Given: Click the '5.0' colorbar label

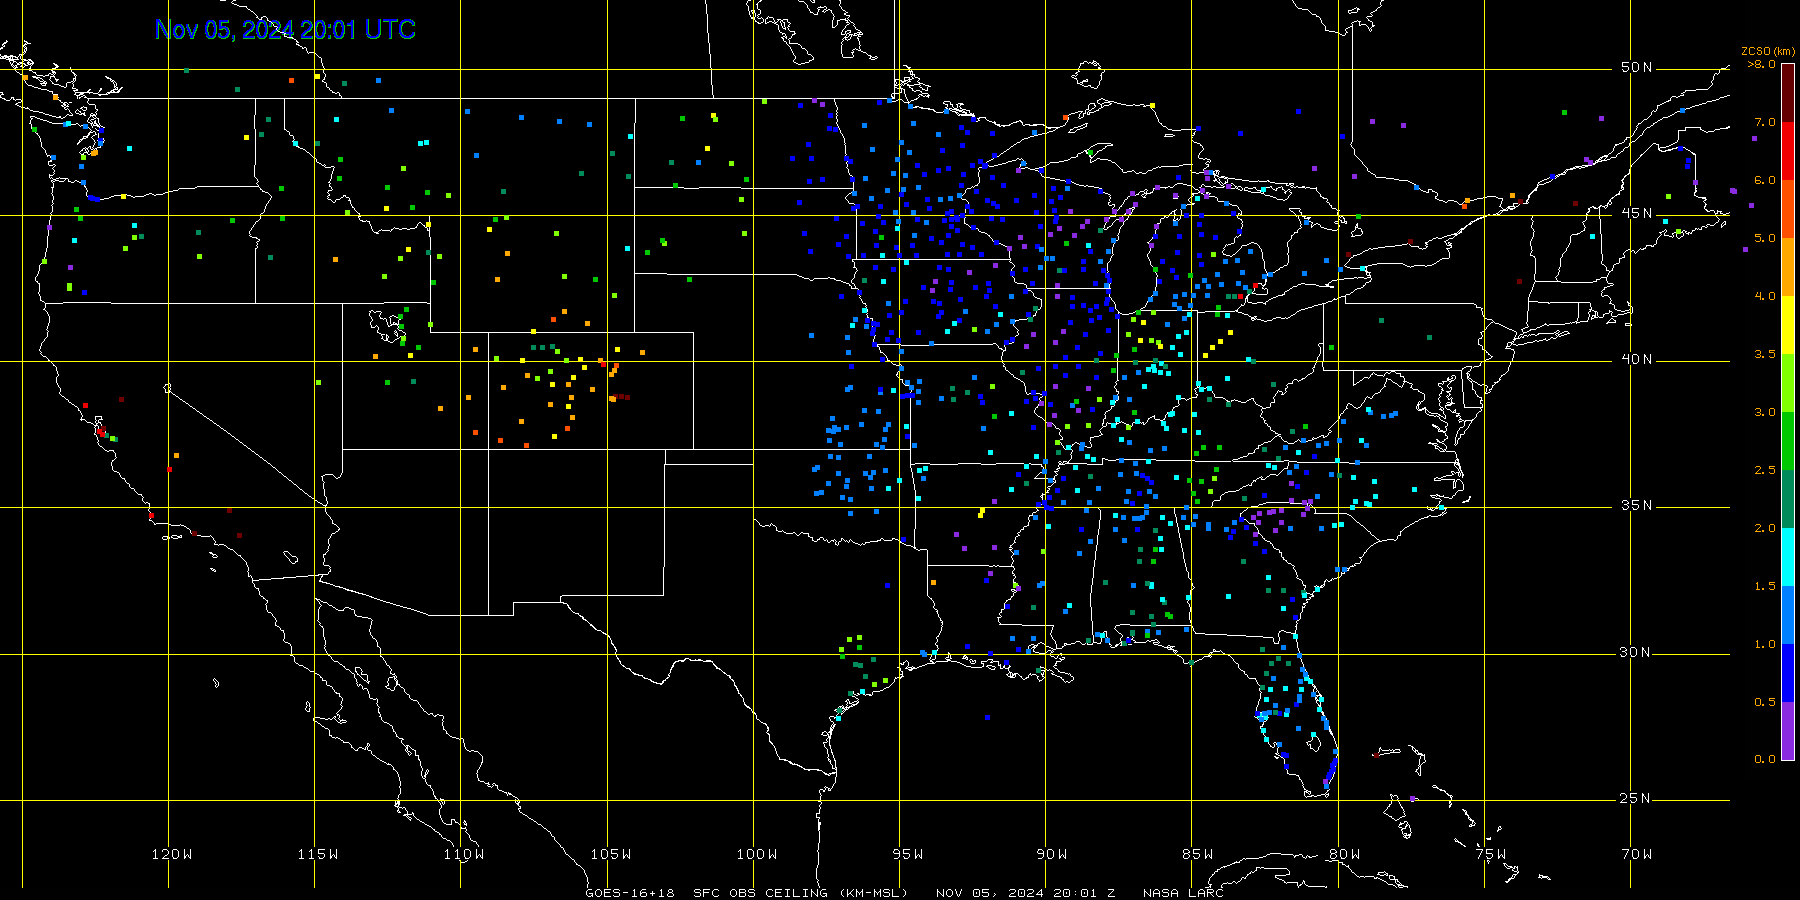Looking at the screenshot, I should tap(1765, 238).
